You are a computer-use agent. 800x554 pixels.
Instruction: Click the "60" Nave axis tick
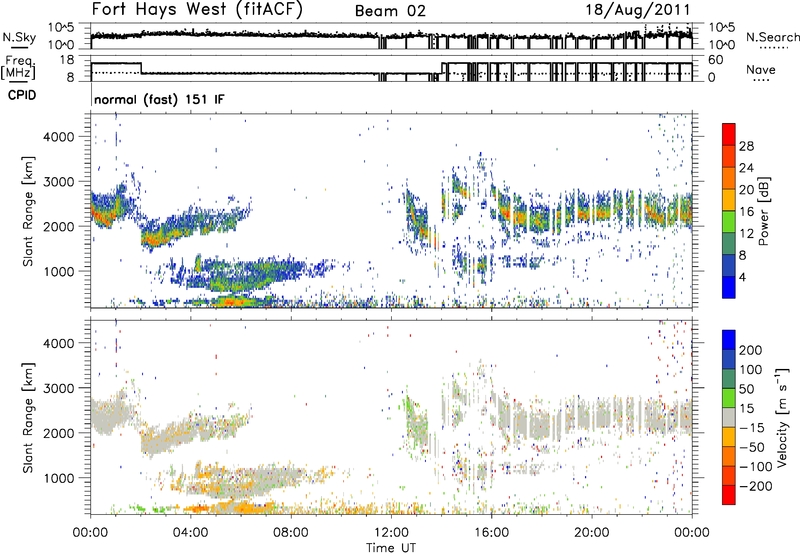coord(715,60)
